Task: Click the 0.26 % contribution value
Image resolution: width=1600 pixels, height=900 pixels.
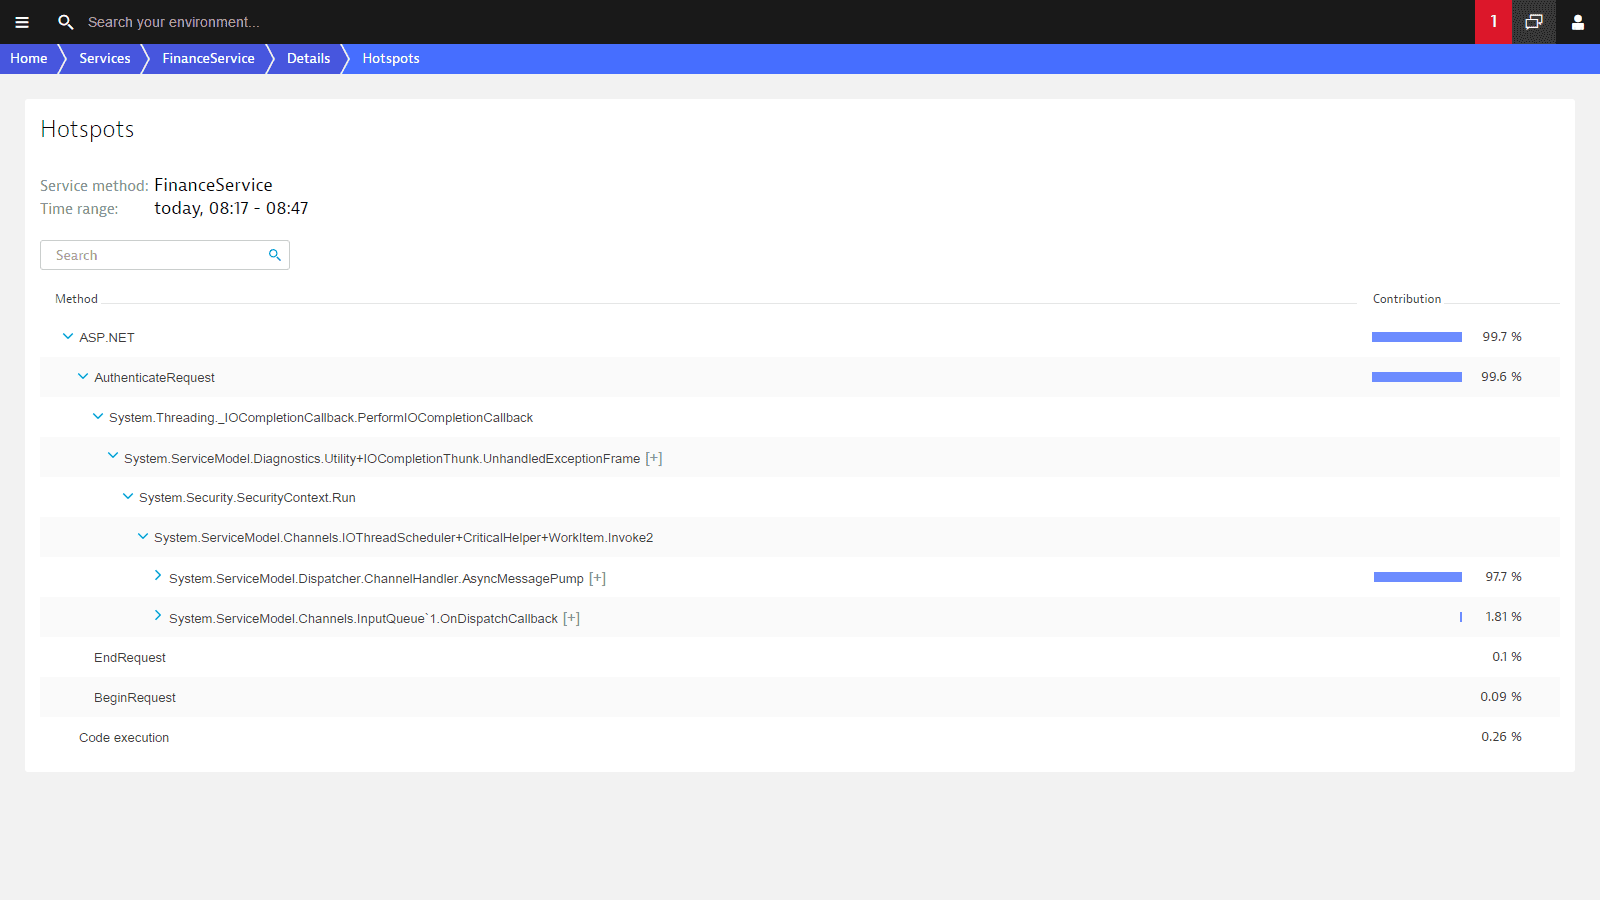Action: tap(1501, 737)
